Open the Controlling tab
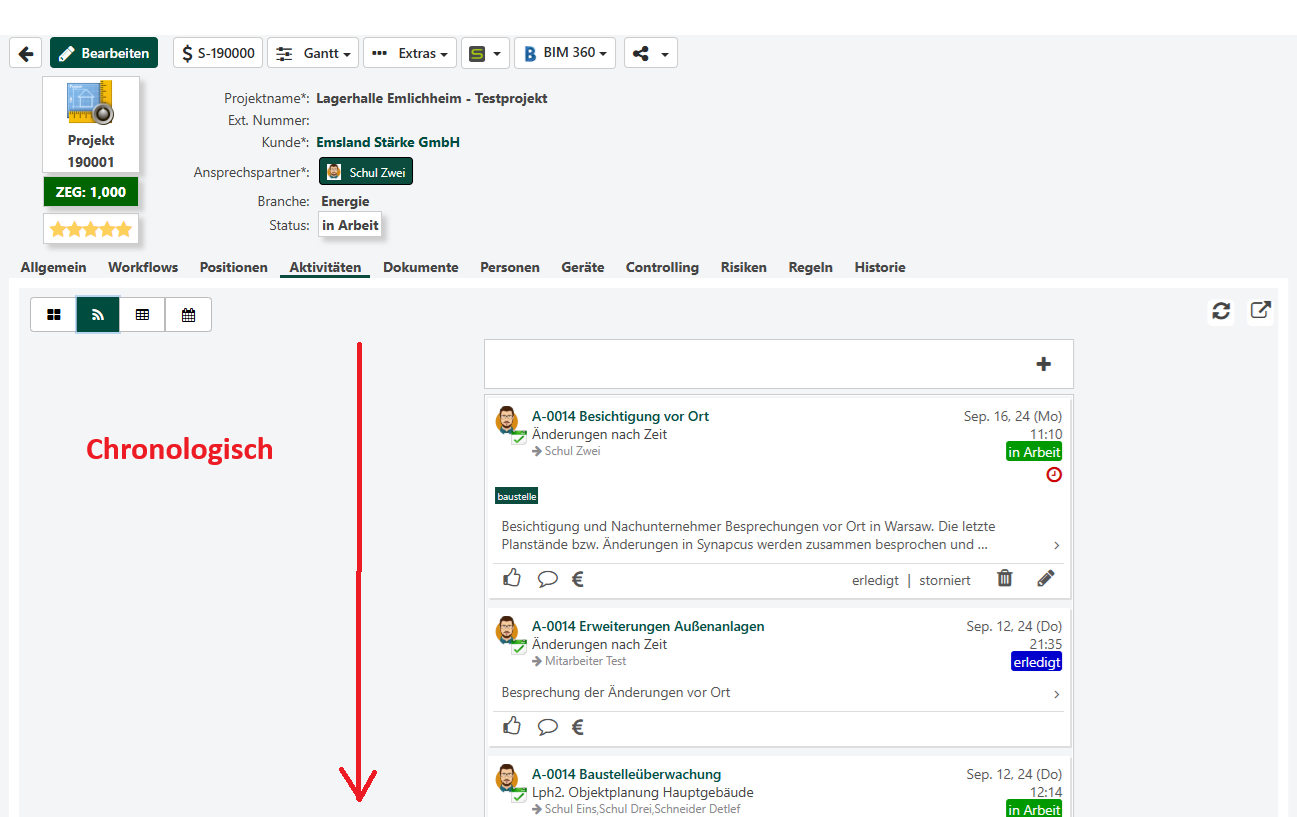The image size is (1297, 817). 661,267
